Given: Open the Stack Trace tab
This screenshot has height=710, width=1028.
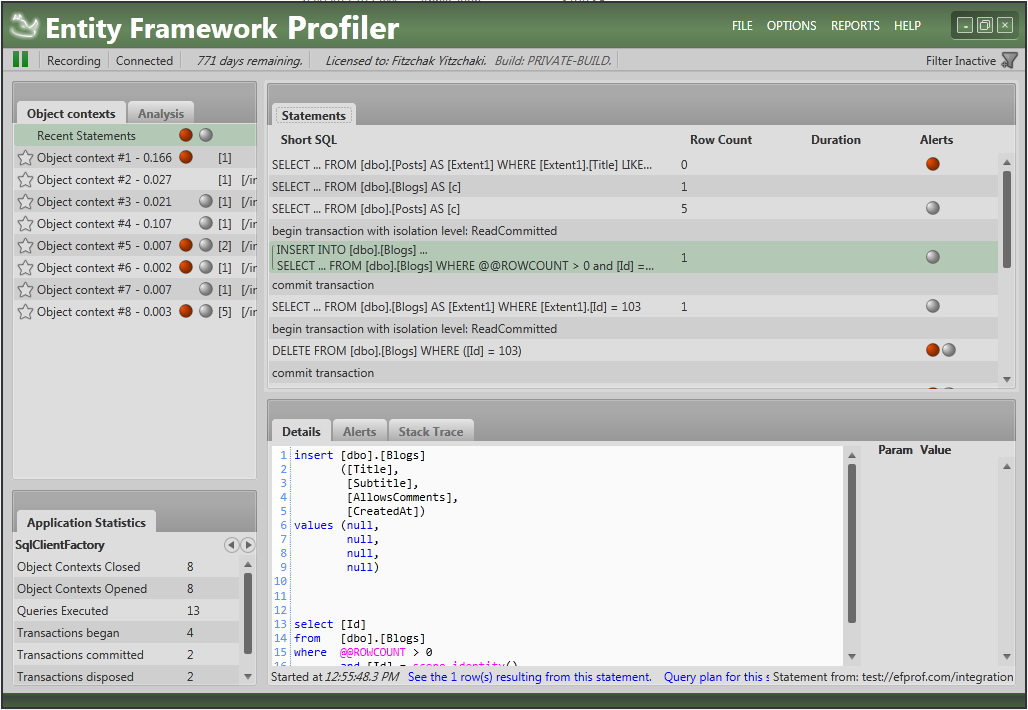Looking at the screenshot, I should [x=431, y=431].
